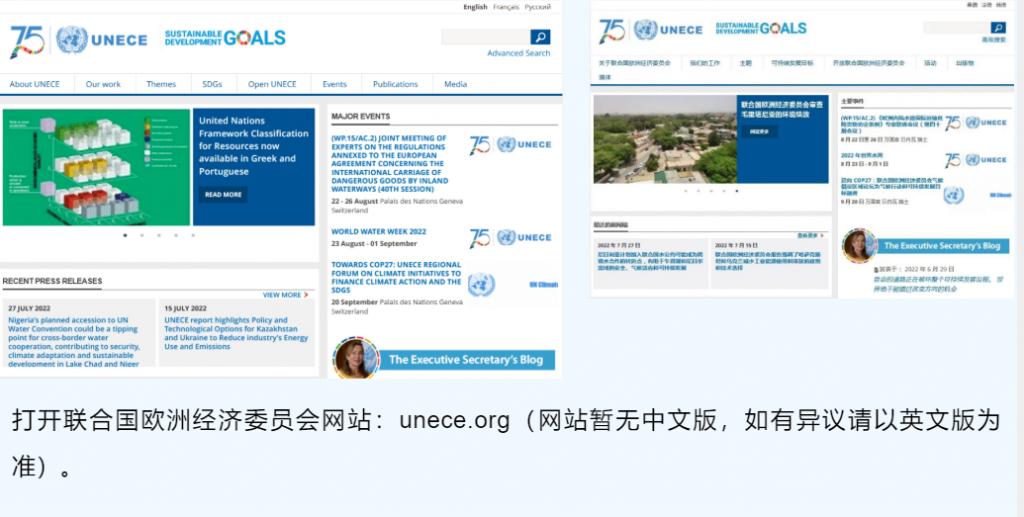Screen dimensions: 1024x517
Task: Open the Publications menu
Action: 395,84
